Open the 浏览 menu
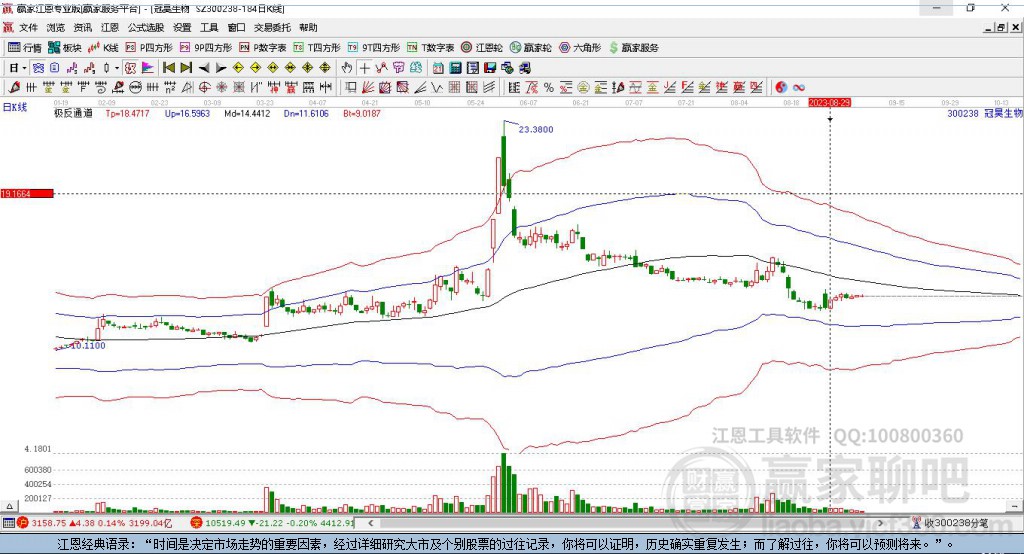The width and height of the screenshot is (1024, 554). (56, 27)
